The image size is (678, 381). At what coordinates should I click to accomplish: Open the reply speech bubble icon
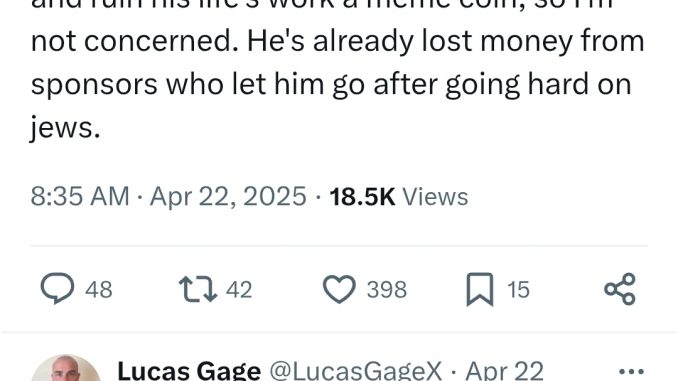point(57,288)
